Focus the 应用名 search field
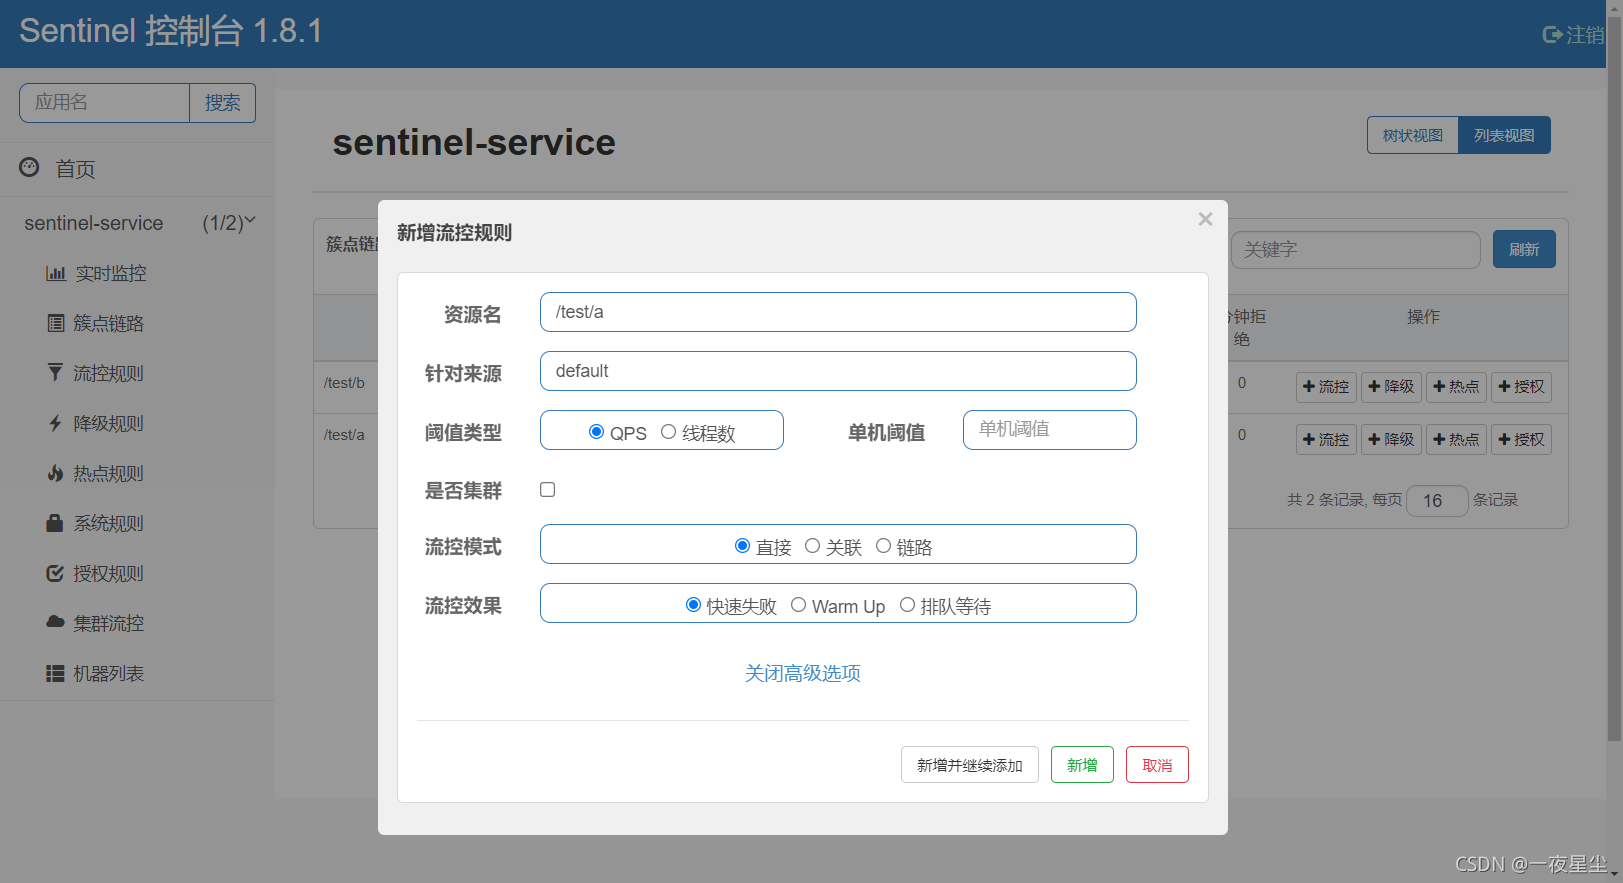The width and height of the screenshot is (1623, 883). tap(104, 103)
